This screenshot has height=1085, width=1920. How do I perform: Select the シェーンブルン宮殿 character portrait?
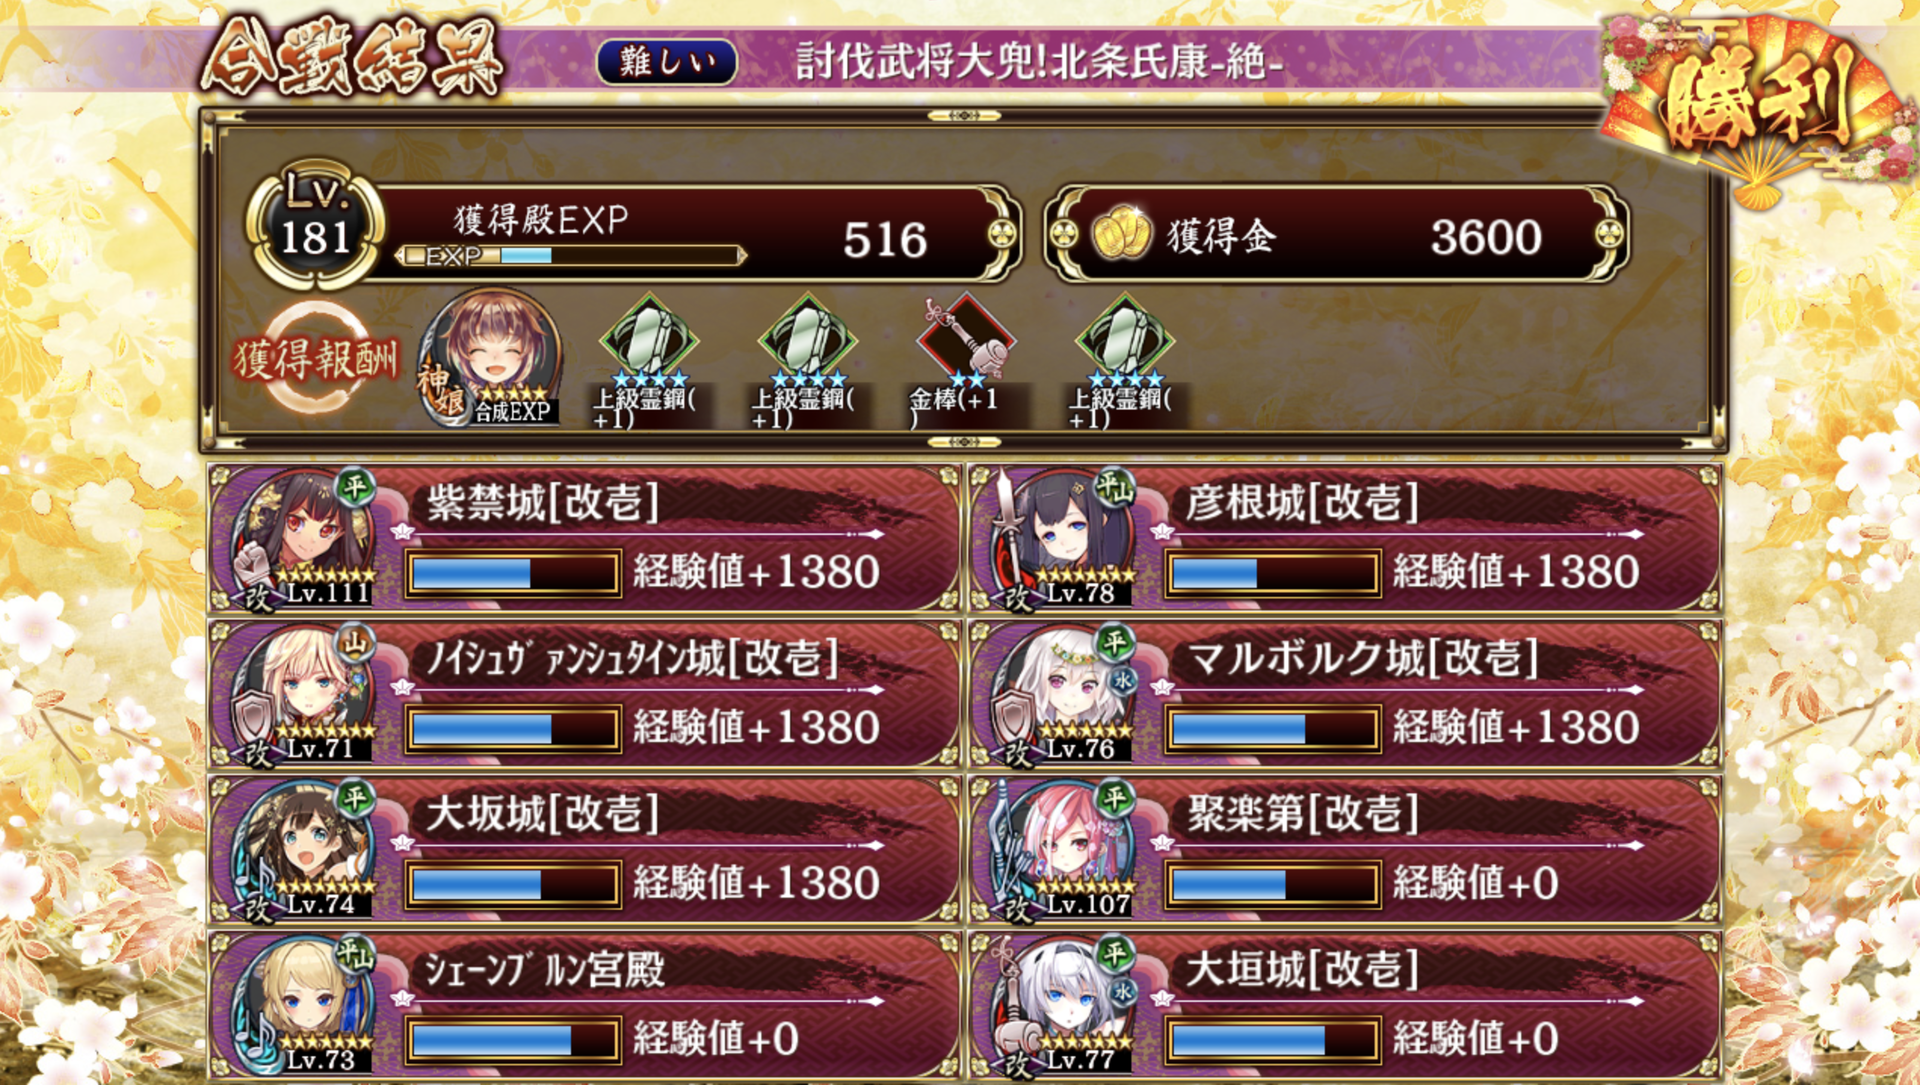(x=301, y=1004)
